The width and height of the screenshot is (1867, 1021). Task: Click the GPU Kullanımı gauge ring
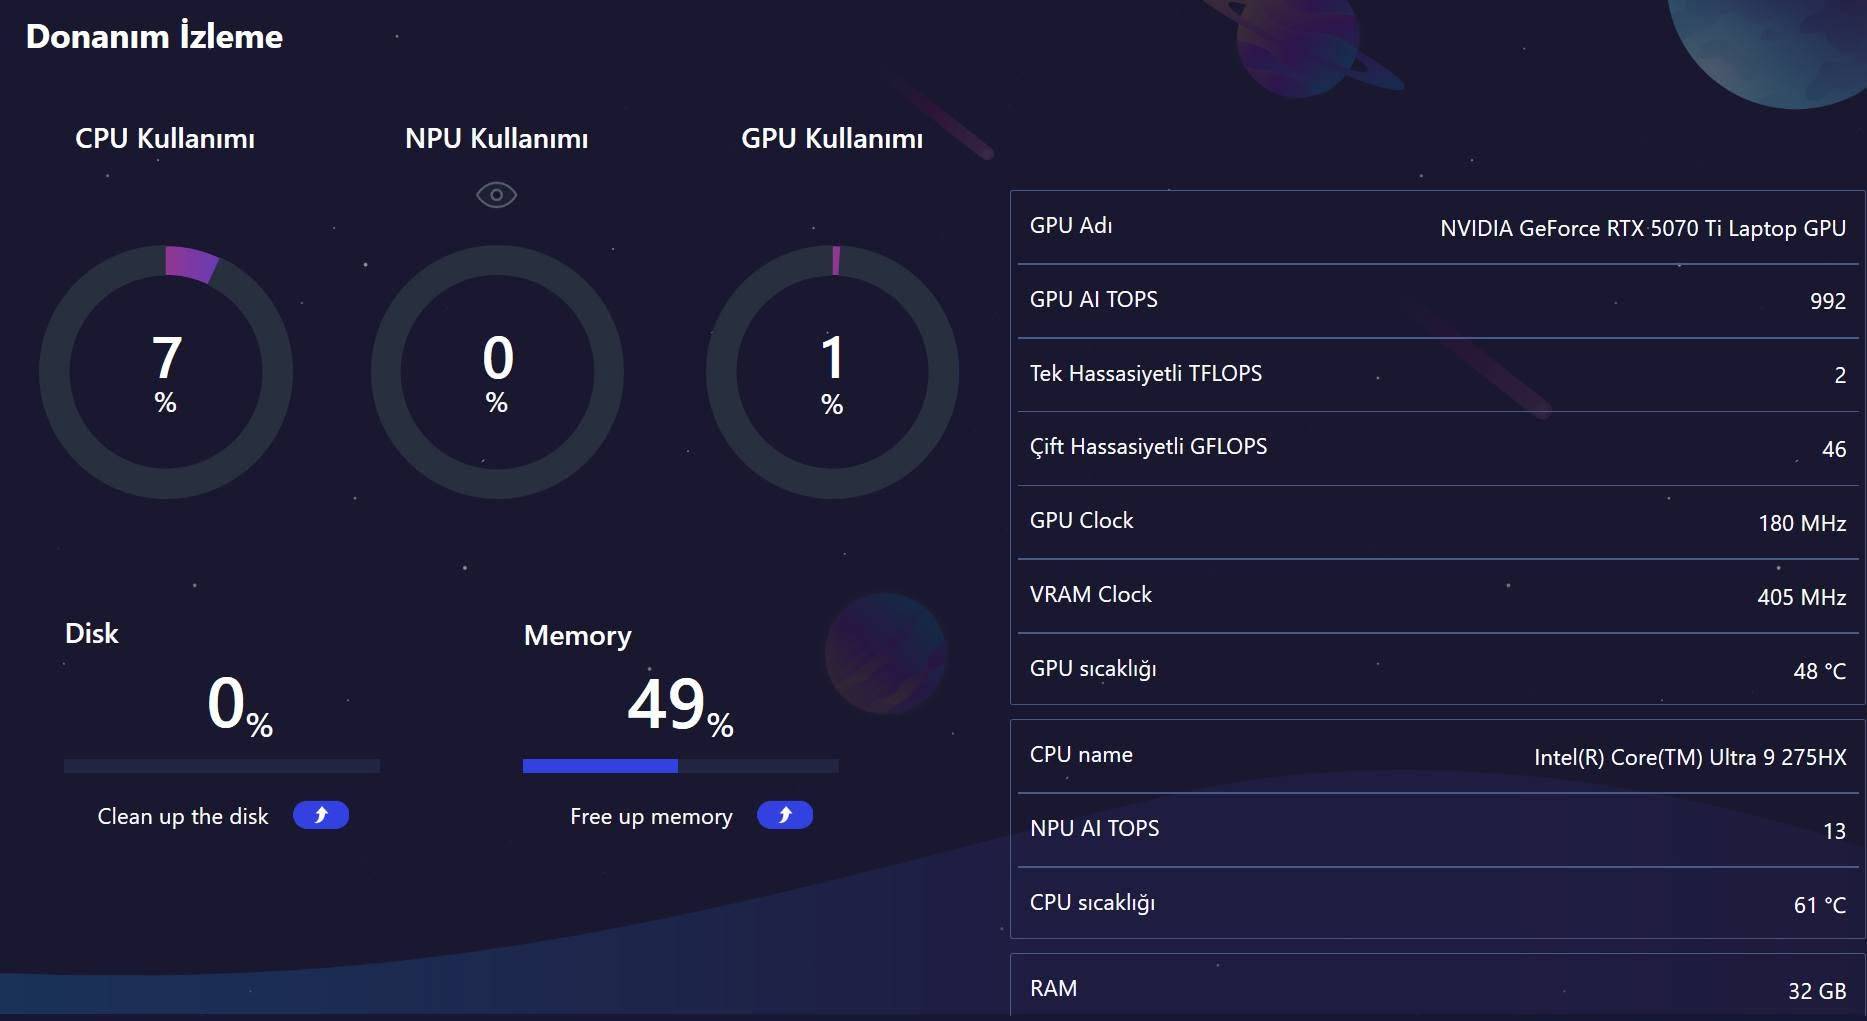[x=832, y=372]
